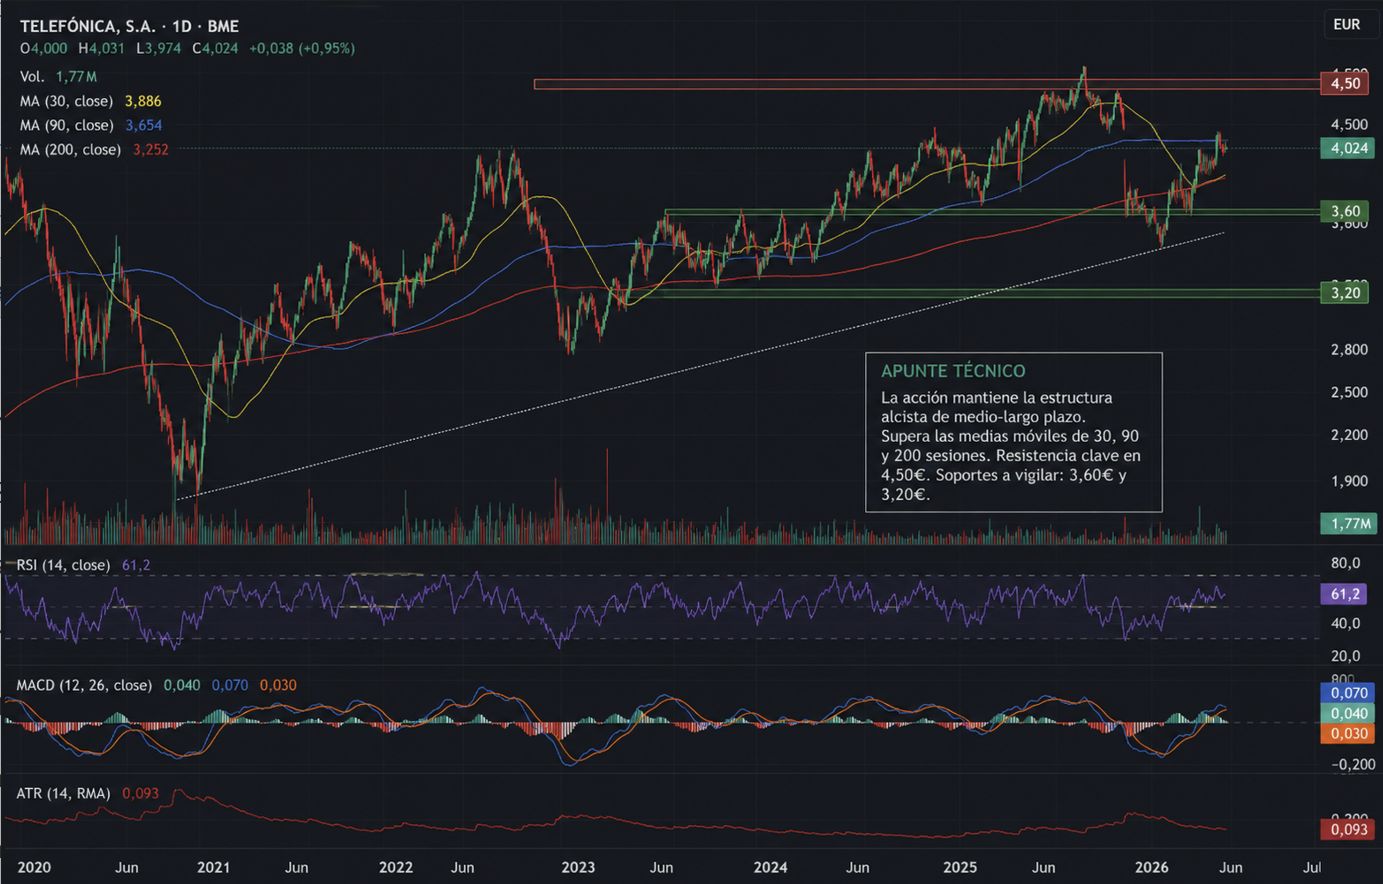Click the 4,024 current price axis label
The image size is (1383, 884).
pyautogui.click(x=1347, y=148)
